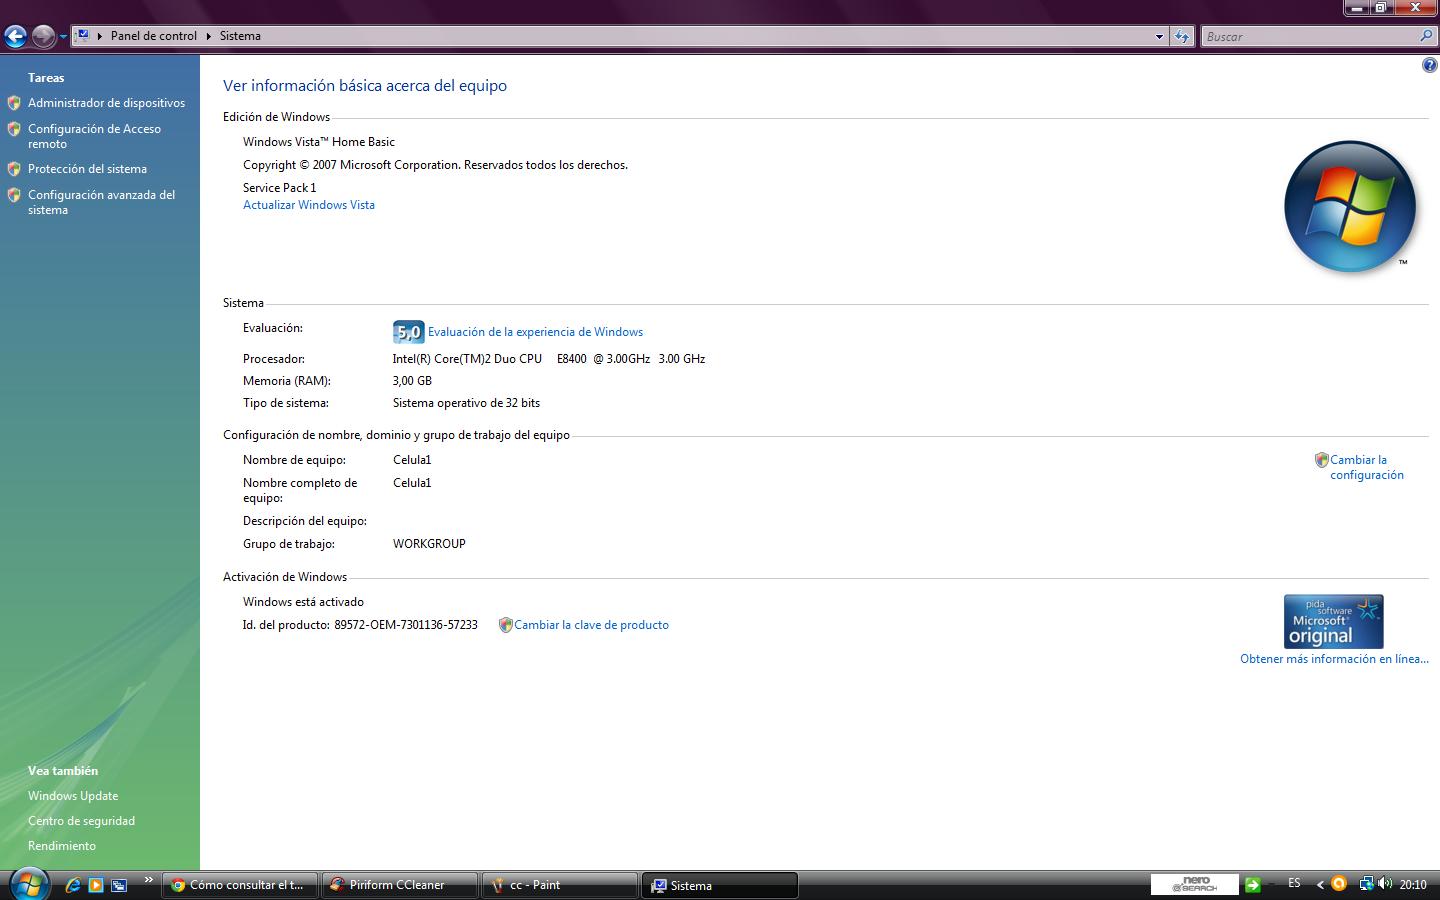Viewport: 1440px width, 900px height.
Task: Click 'Sistema operativo de 32 bits' text
Action: [466, 403]
